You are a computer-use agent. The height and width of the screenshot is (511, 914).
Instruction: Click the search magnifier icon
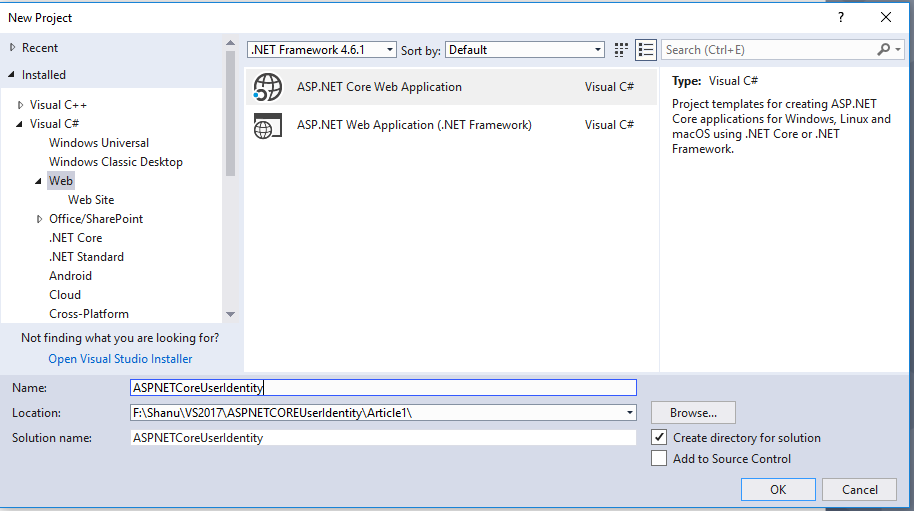(x=884, y=50)
